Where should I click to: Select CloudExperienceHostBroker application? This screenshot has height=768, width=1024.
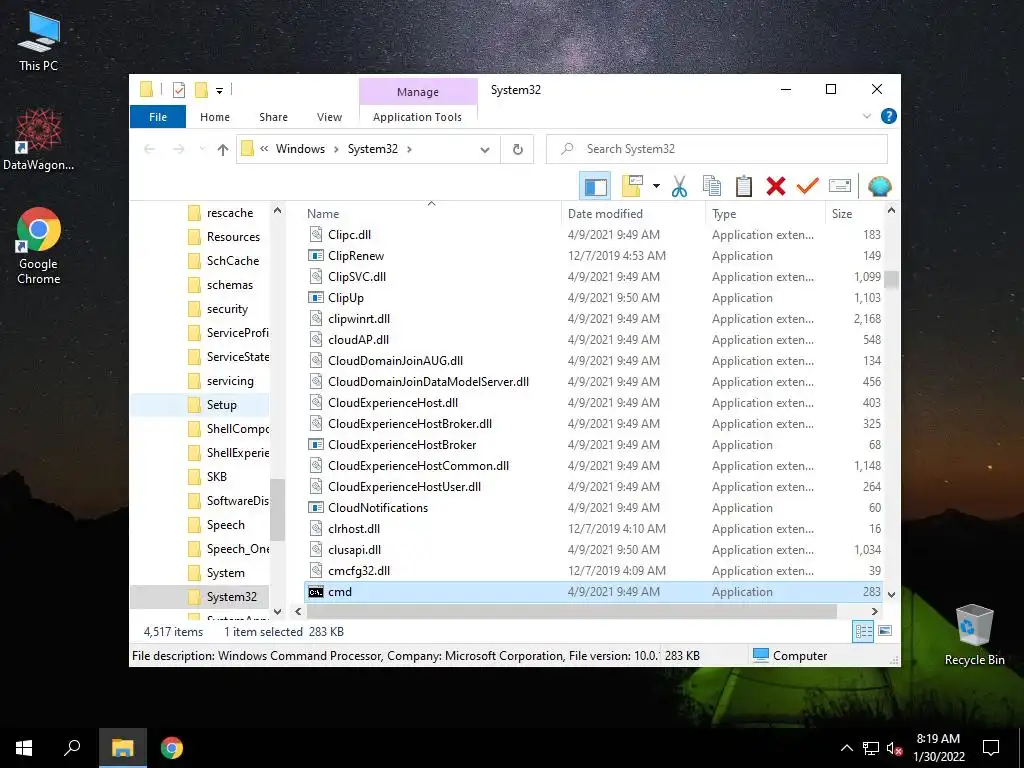pyautogui.click(x=594, y=445)
